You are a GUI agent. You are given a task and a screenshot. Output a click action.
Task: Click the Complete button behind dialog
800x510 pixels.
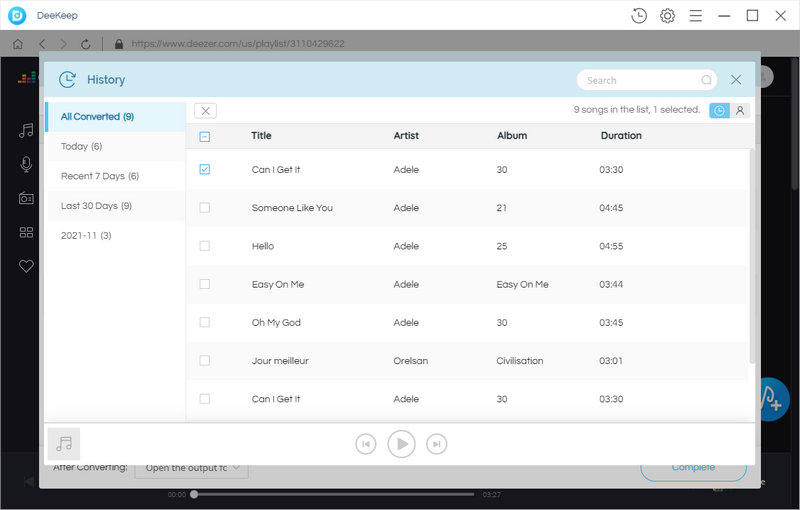click(x=693, y=470)
